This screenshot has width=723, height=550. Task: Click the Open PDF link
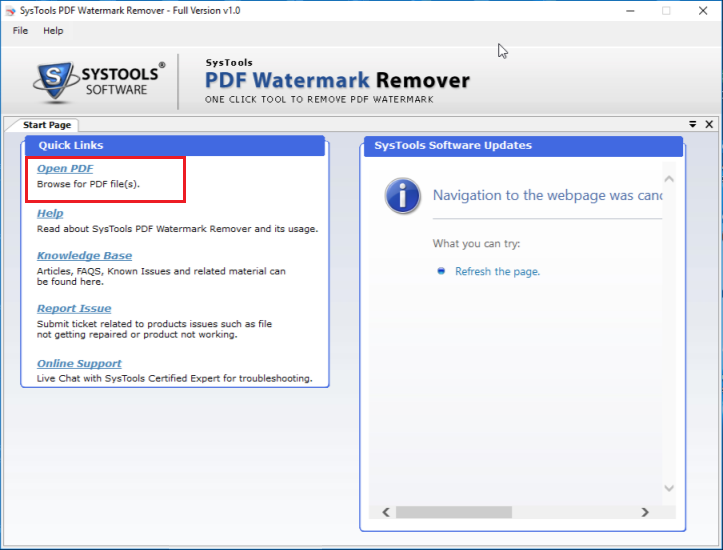click(65, 169)
